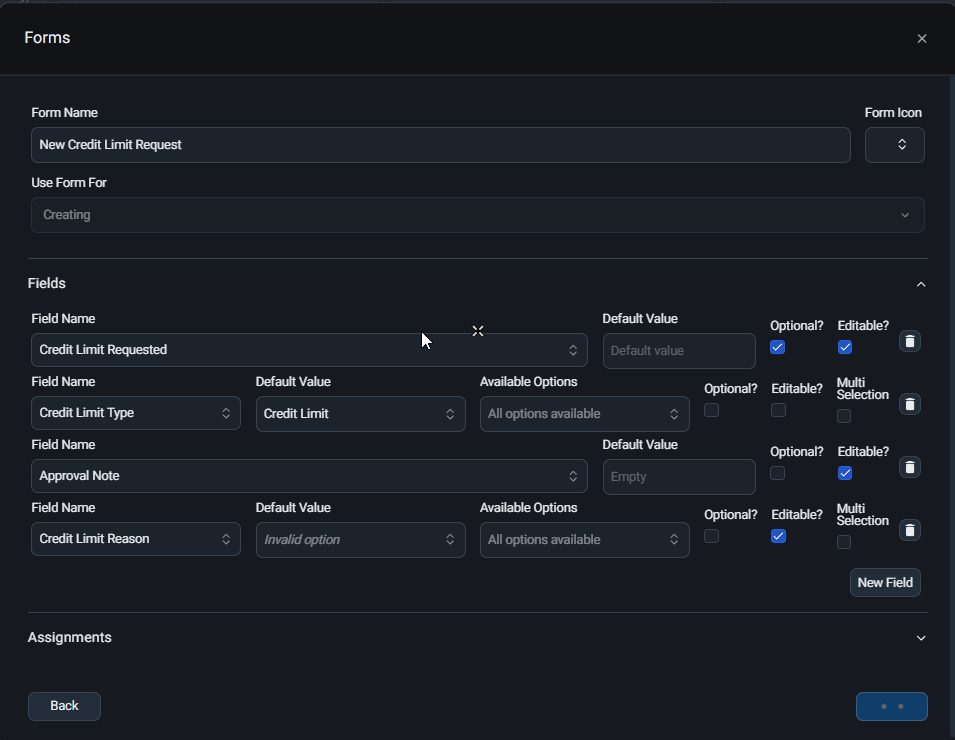This screenshot has height=740, width=955.
Task: Uncheck Editable for Approval Note
Action: [x=845, y=473]
